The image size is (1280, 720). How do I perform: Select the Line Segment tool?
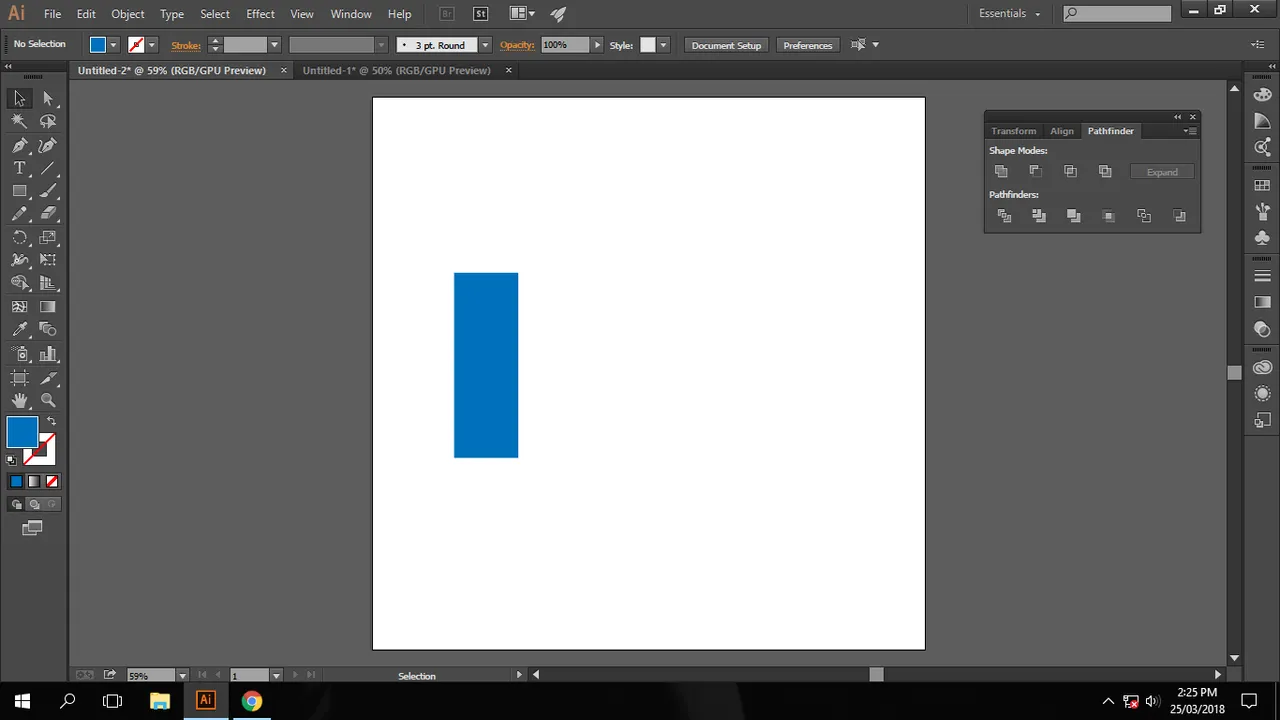tap(48, 168)
